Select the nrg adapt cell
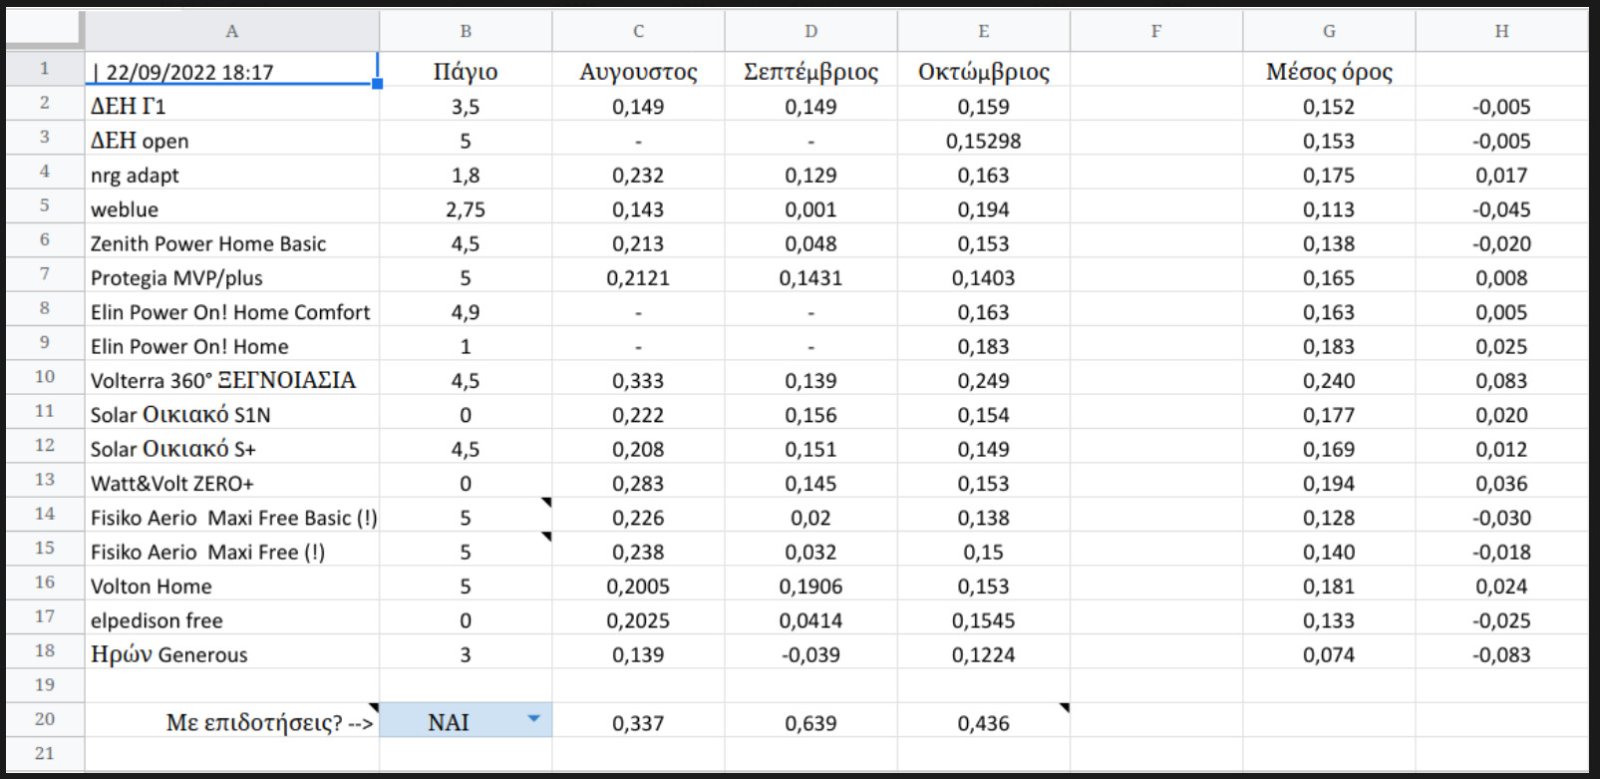This screenshot has height=779, width=1600. click(232, 174)
